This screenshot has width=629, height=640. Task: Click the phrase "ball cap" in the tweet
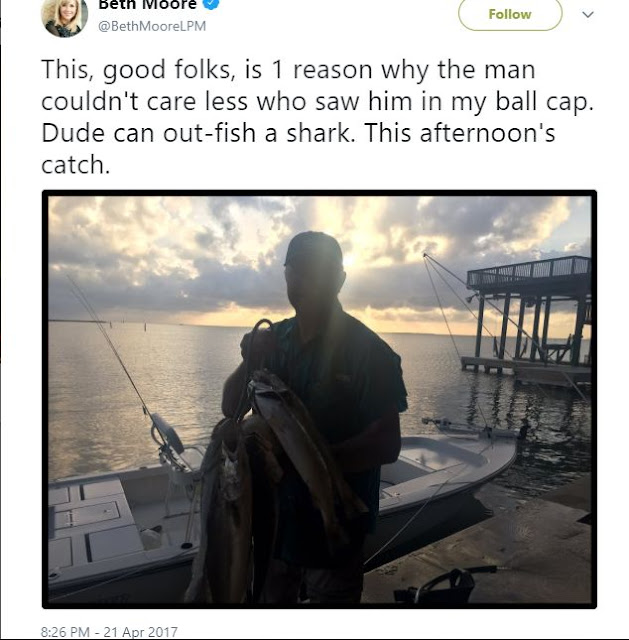click(x=544, y=101)
